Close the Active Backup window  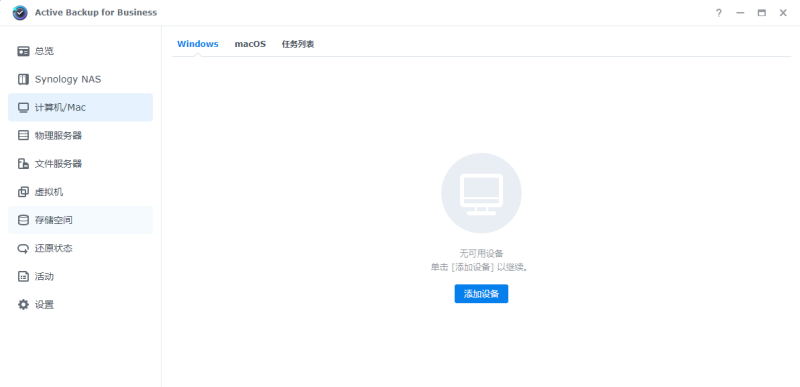pos(783,13)
